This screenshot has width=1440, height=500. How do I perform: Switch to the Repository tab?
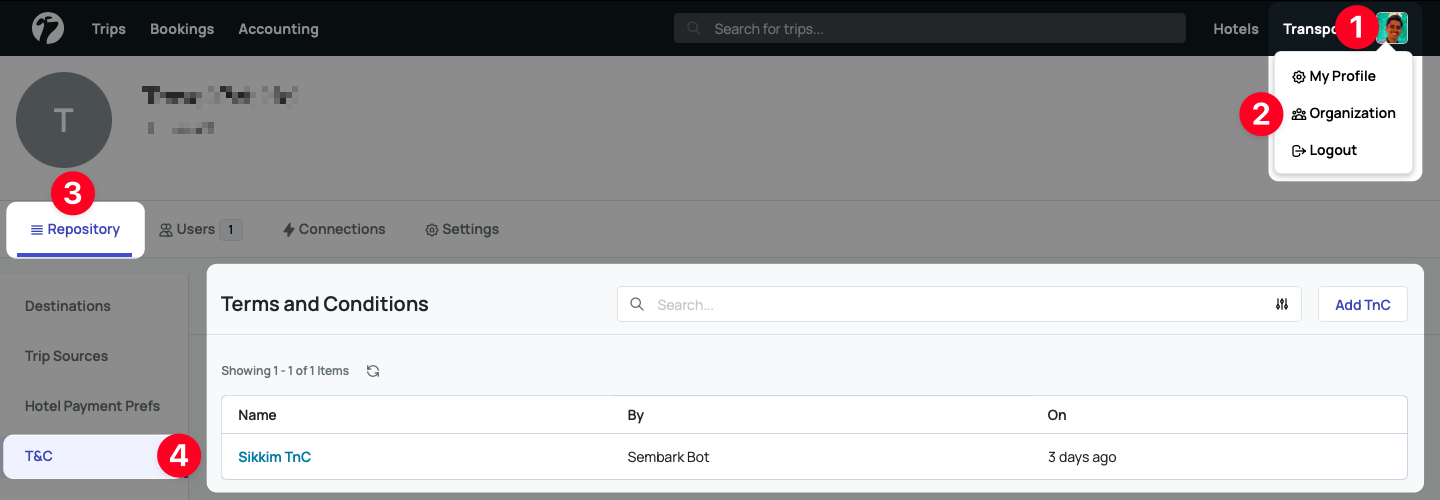click(75, 229)
